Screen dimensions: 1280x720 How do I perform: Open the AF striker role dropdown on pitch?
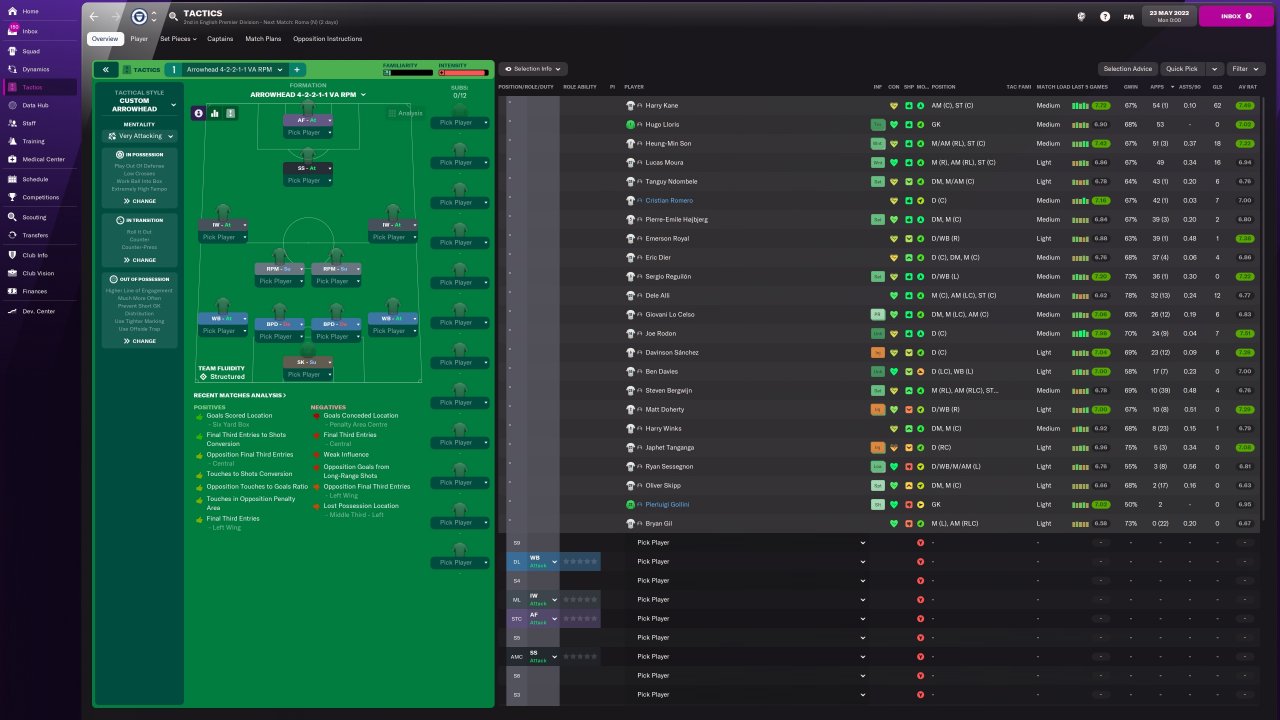[308, 120]
